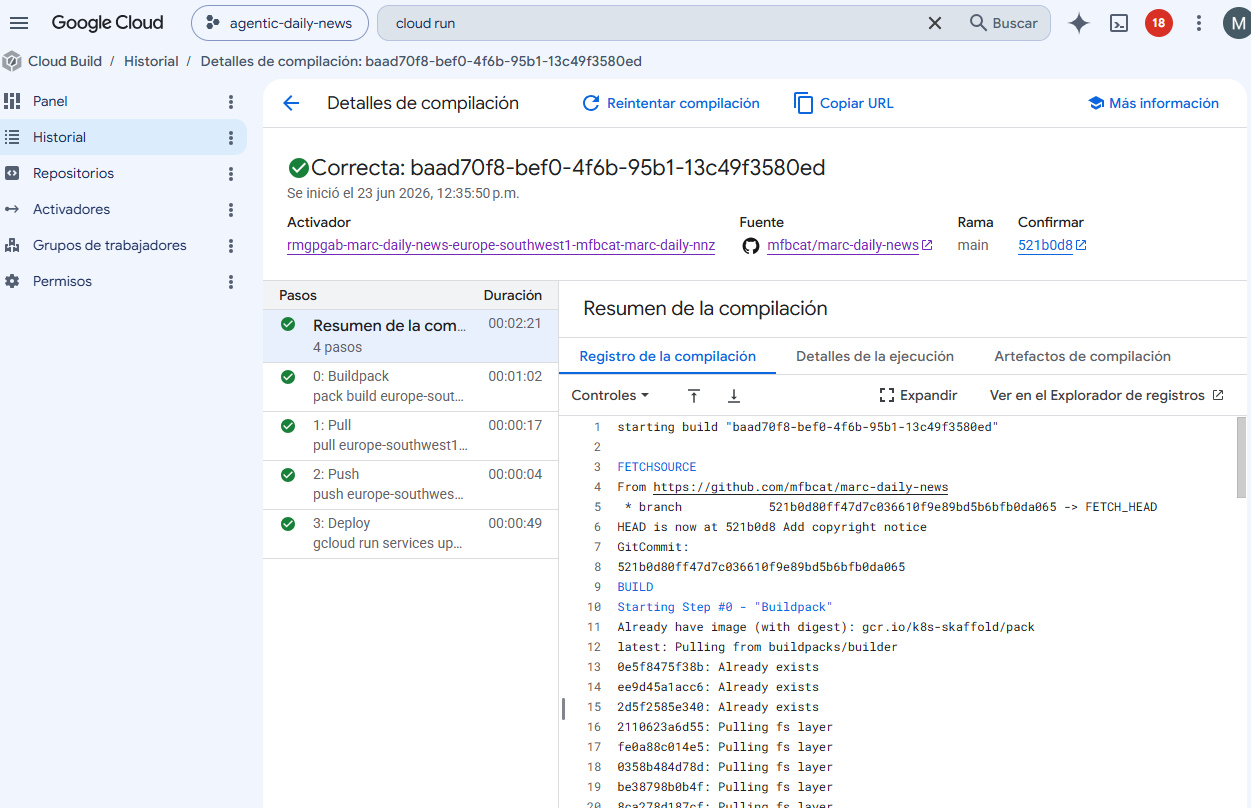Select step 0: Buildpack
1251x808 pixels.
pos(410,386)
